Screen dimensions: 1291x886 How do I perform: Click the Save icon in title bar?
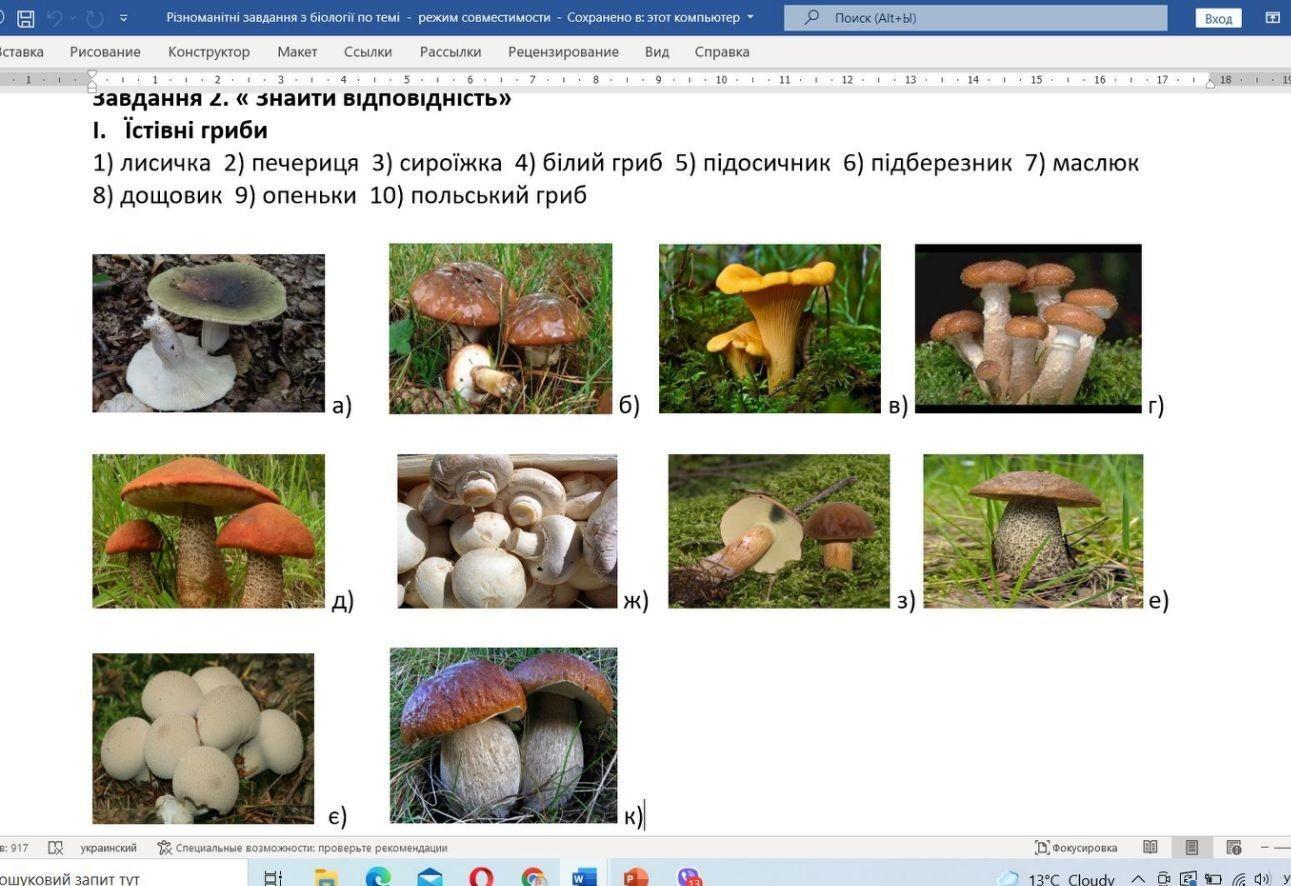click(26, 18)
